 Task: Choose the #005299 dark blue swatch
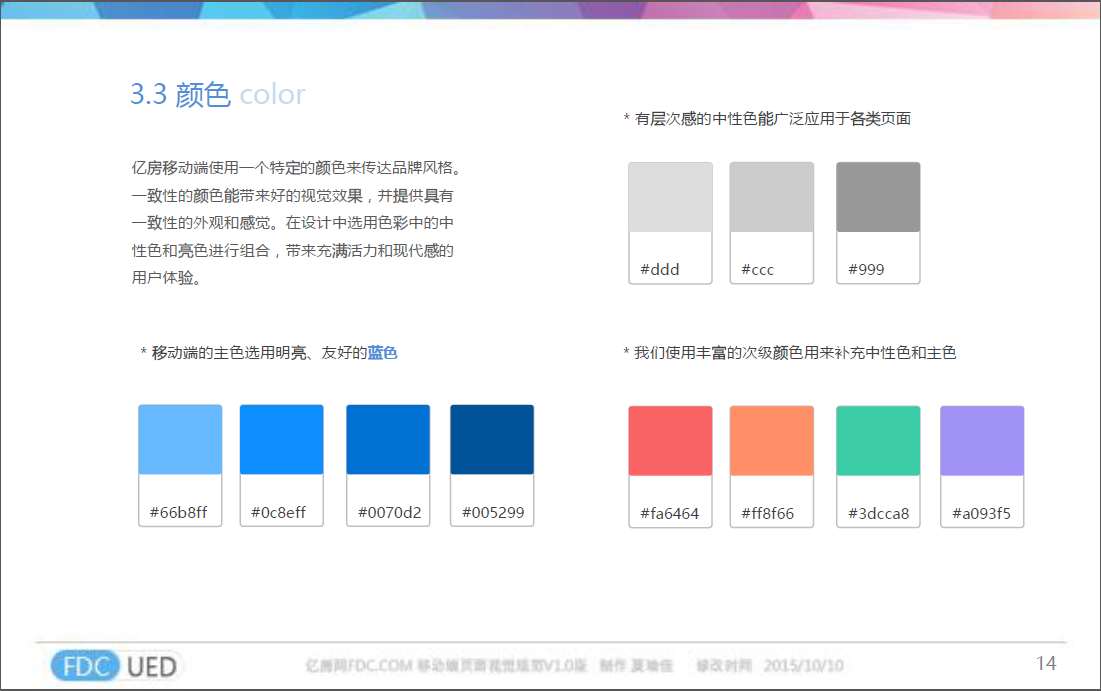(492, 440)
